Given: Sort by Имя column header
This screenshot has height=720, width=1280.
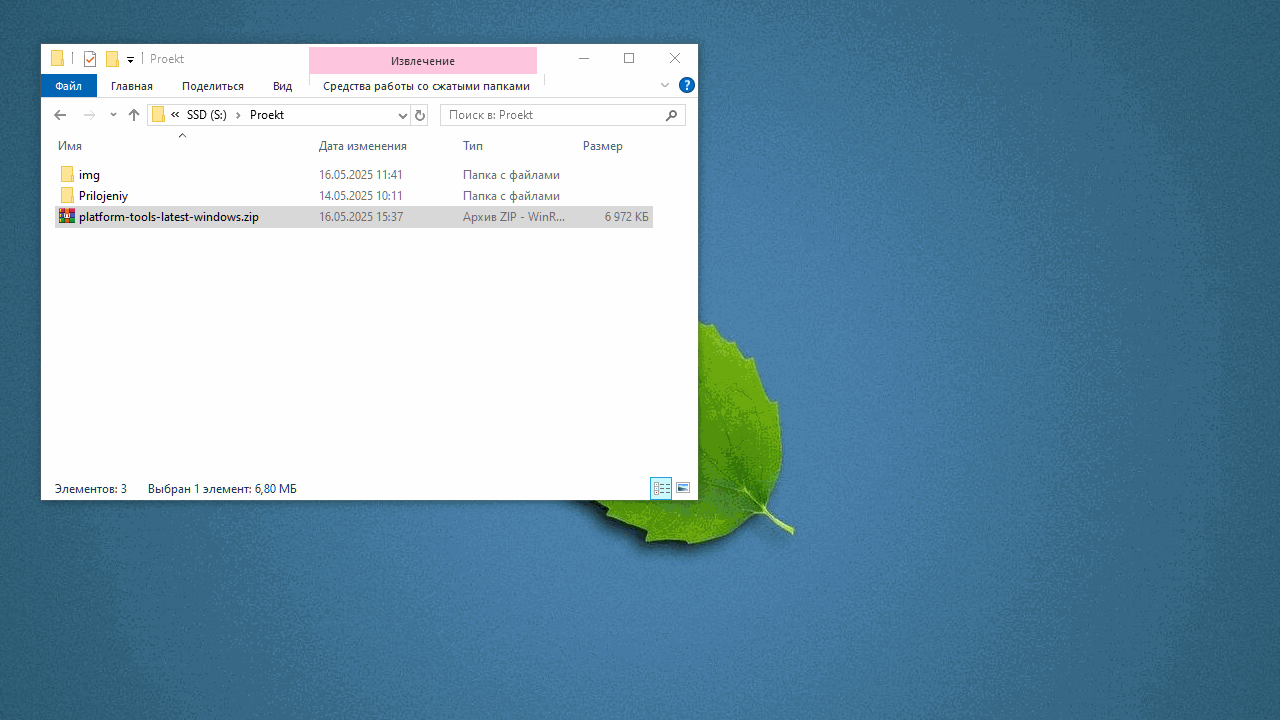Looking at the screenshot, I should coord(70,146).
